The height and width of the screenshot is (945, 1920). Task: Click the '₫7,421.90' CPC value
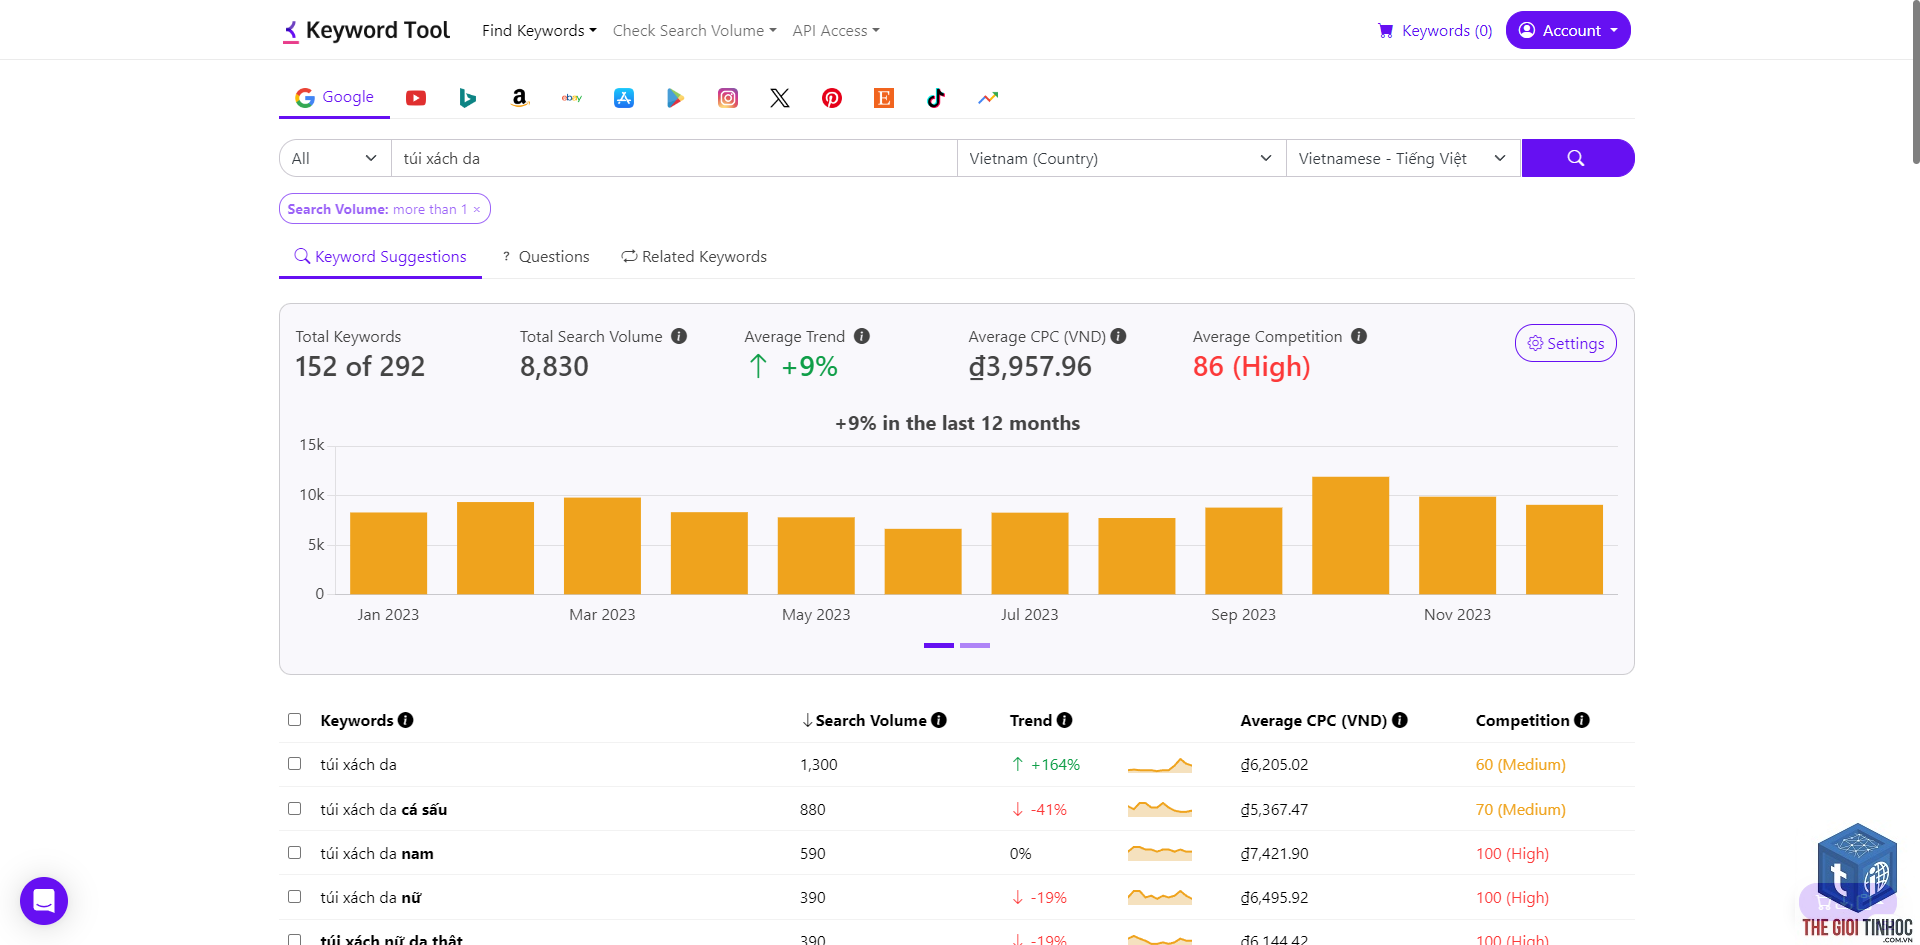point(1275,854)
